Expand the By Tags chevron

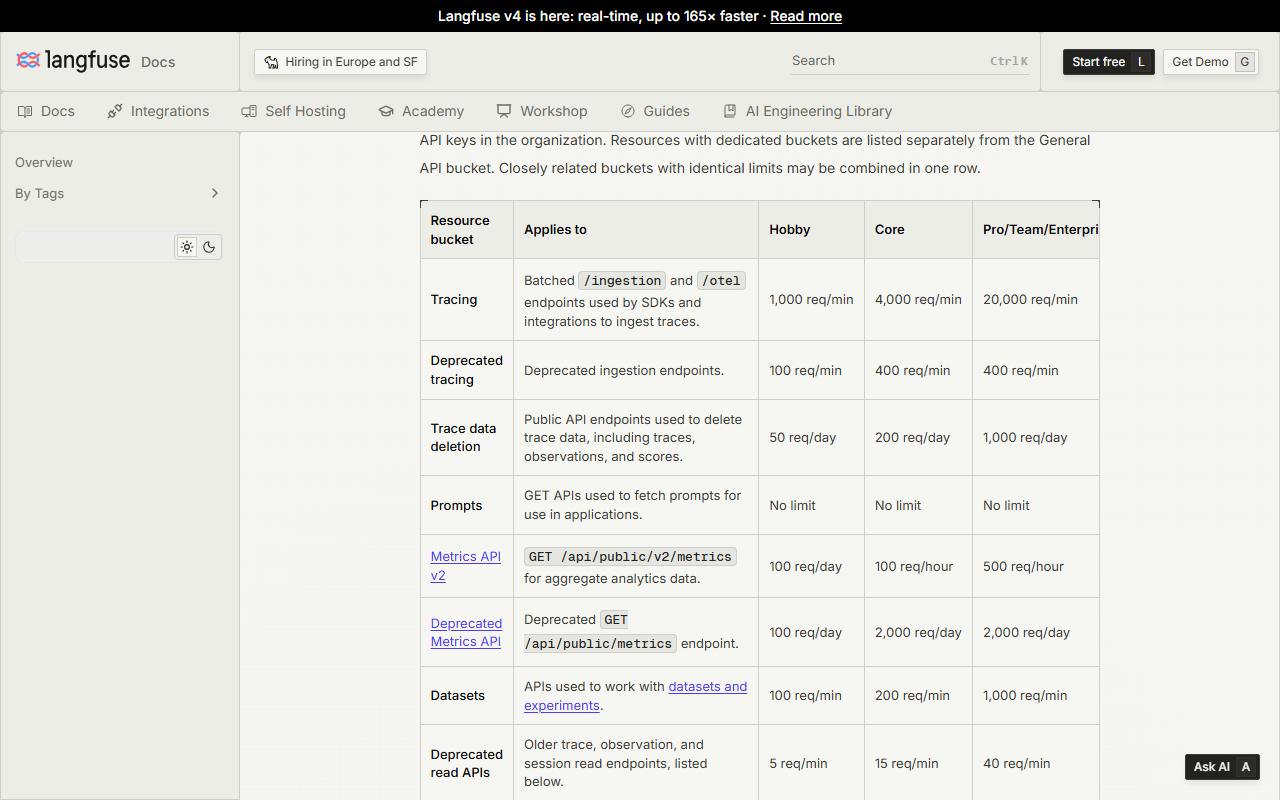pyautogui.click(x=214, y=193)
